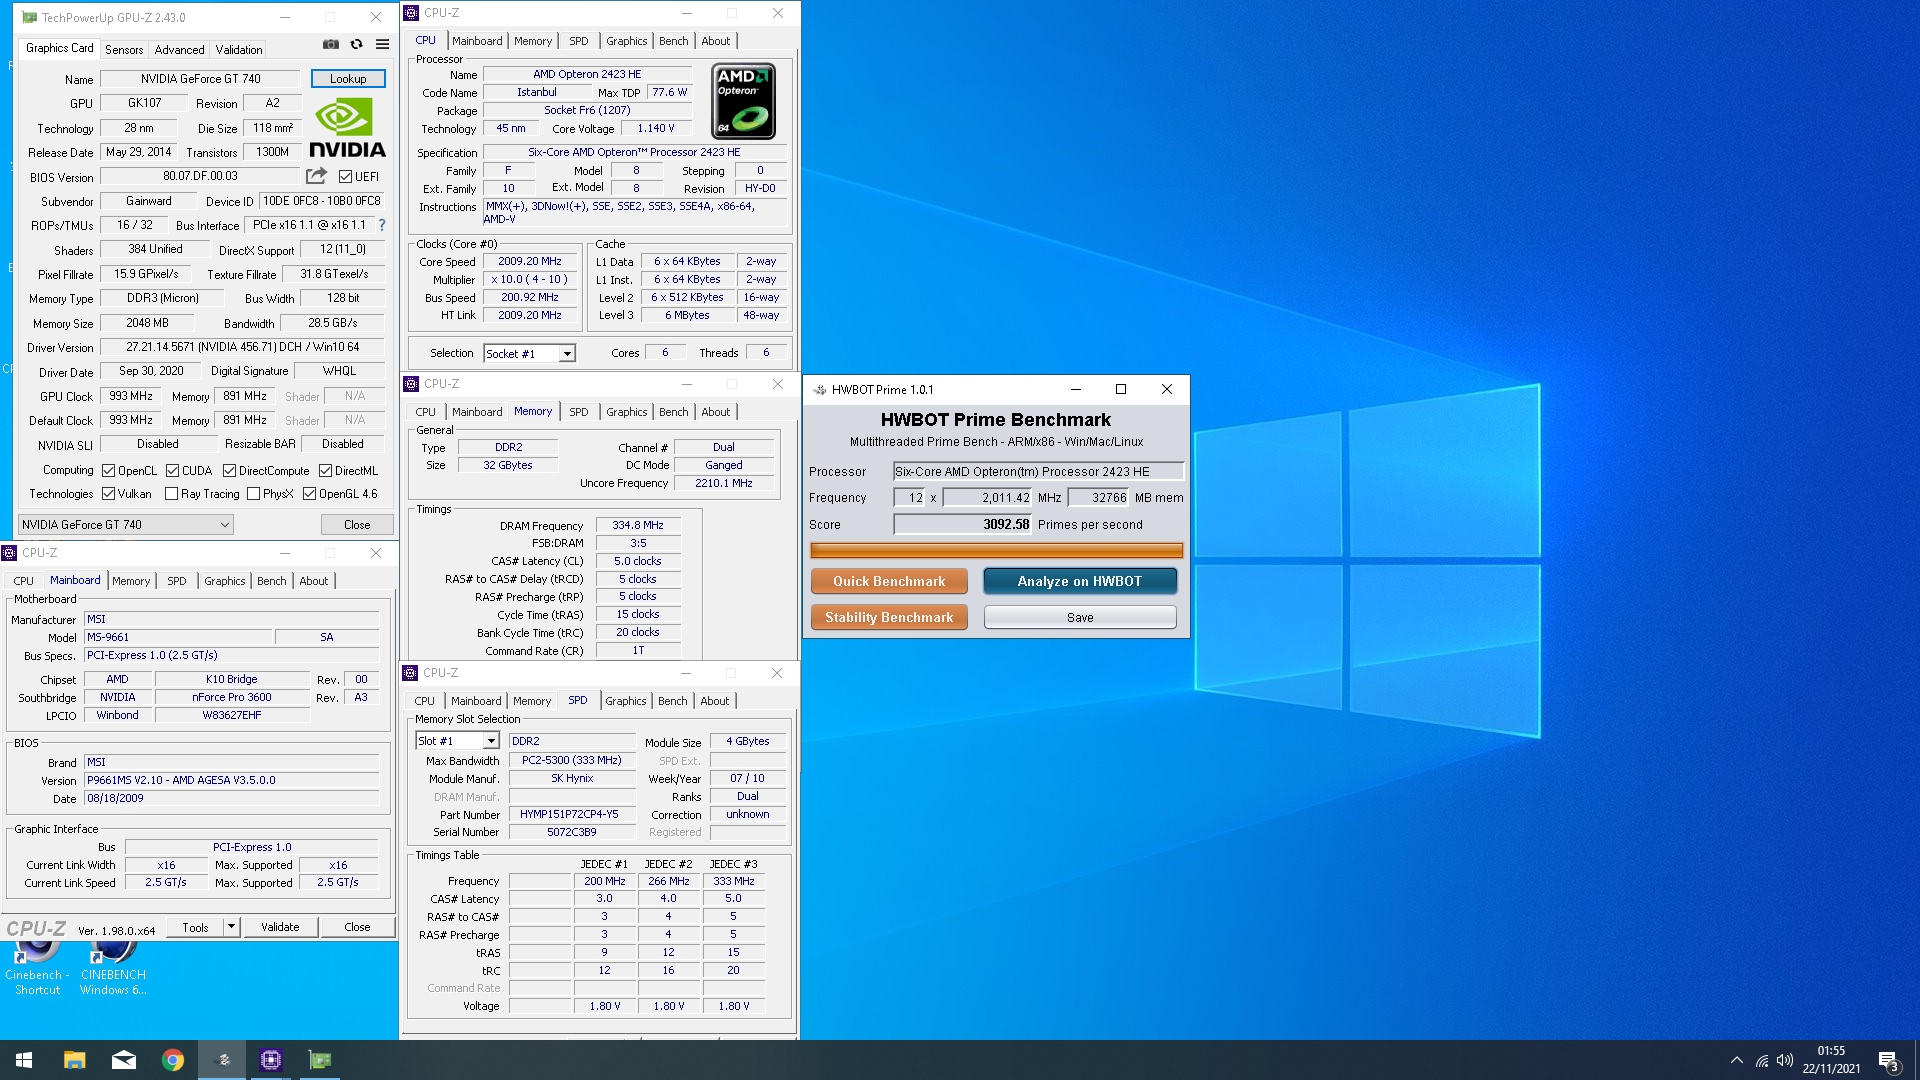Switch to GPU-Z Advanced tab
The height and width of the screenshot is (1080, 1920).
pyautogui.click(x=179, y=49)
